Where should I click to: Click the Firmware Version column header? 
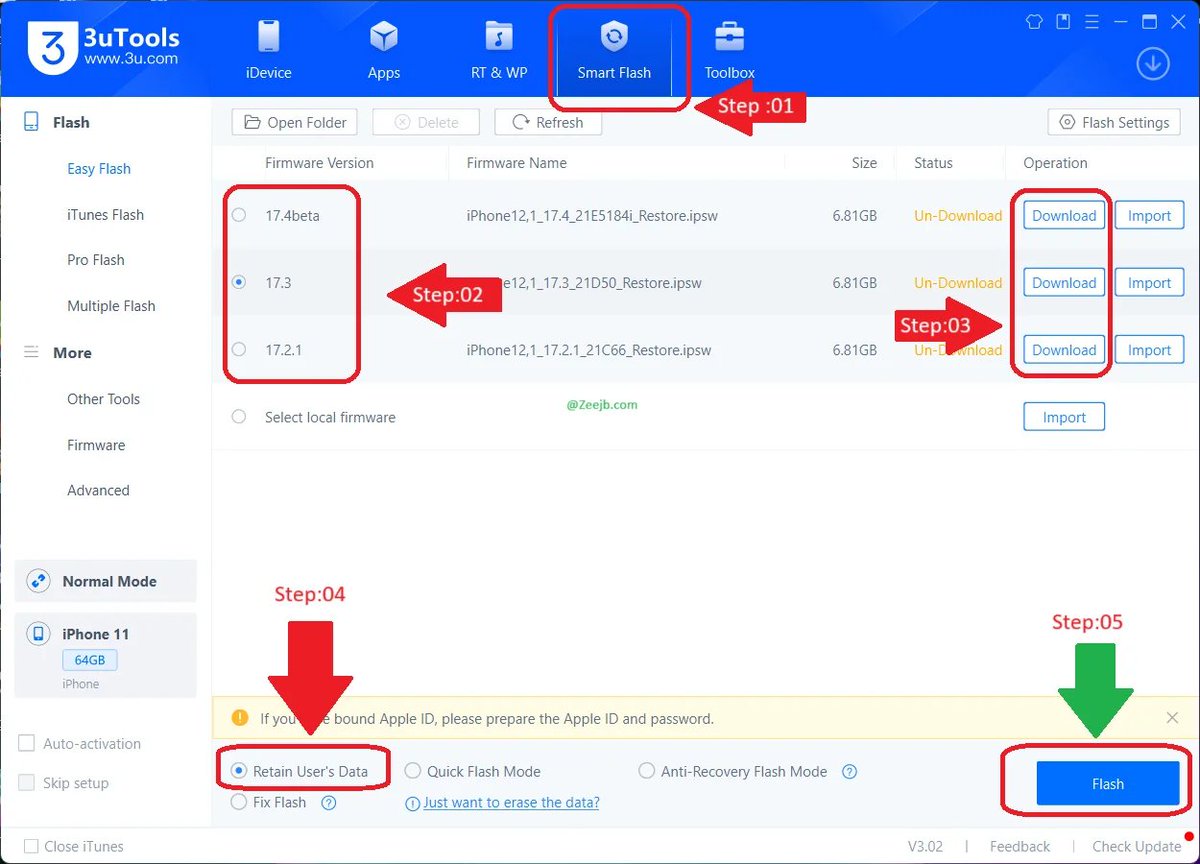click(x=319, y=163)
